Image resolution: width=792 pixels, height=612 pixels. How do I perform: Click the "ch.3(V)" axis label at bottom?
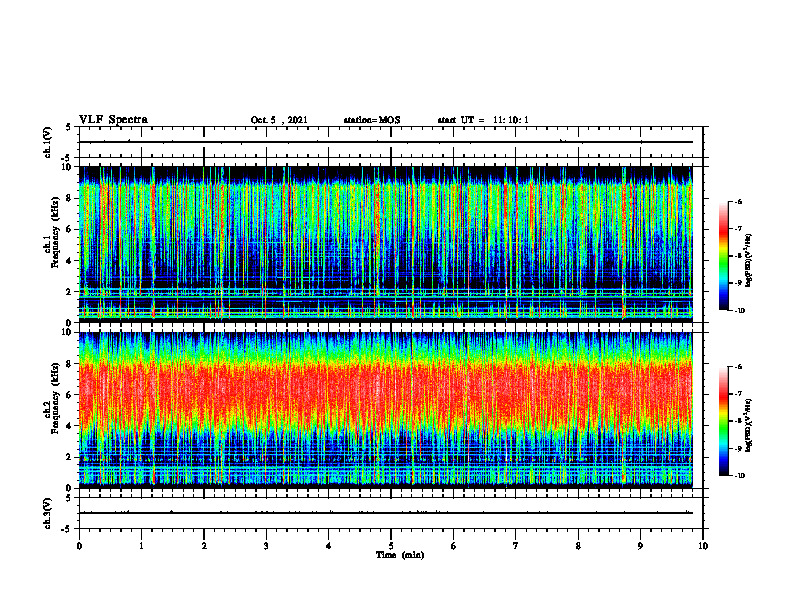point(47,513)
